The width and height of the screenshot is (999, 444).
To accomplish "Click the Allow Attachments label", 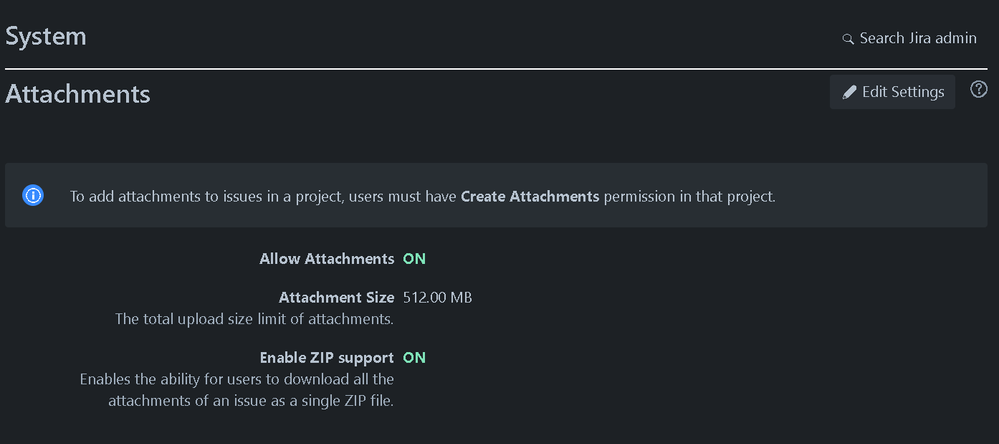I will pos(327,259).
